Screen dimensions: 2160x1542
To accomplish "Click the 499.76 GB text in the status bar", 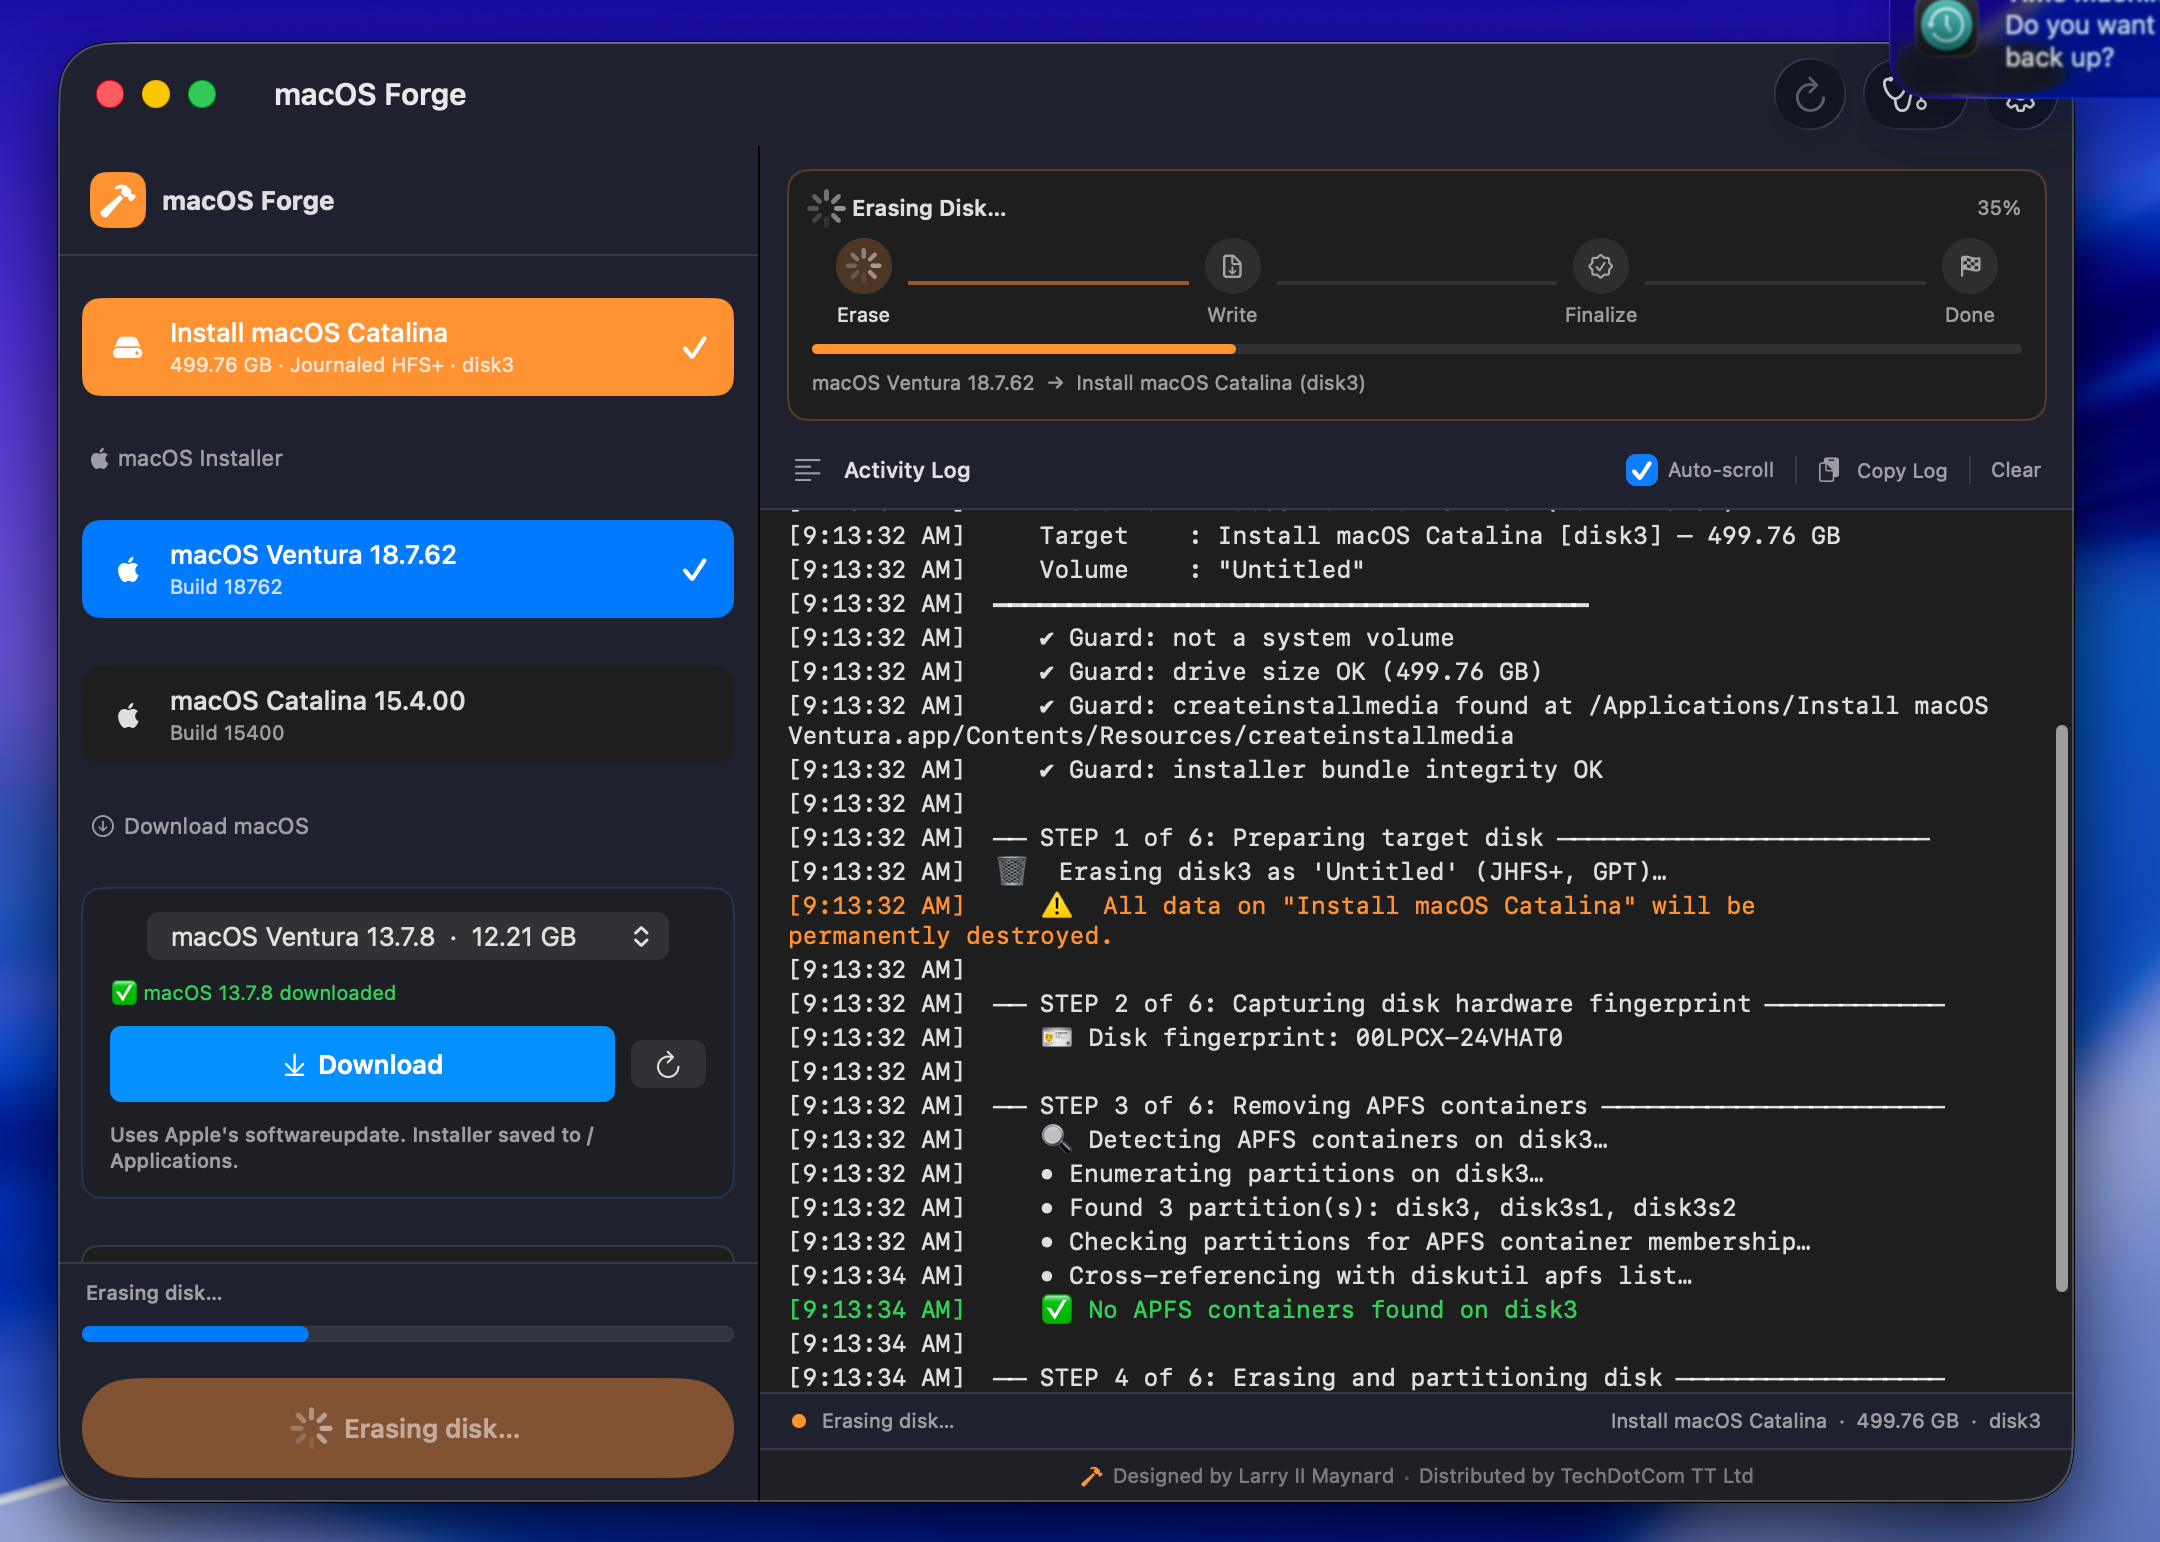I will pyautogui.click(x=1907, y=1421).
